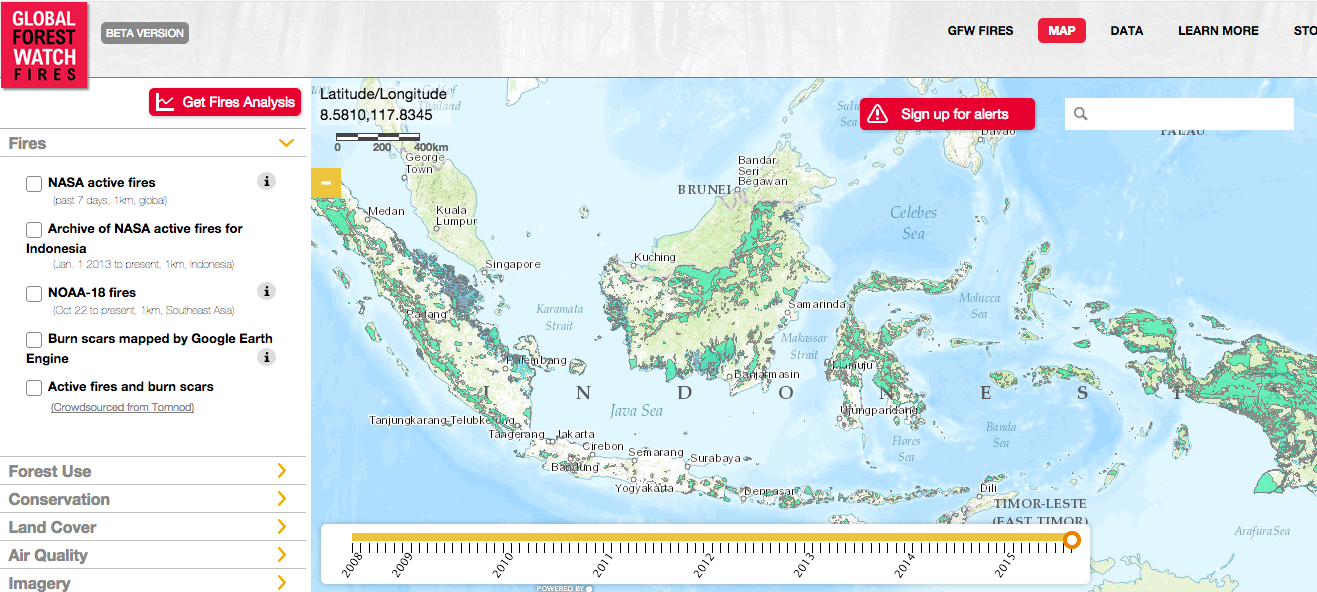
Task: Open the DATA menu item
Action: [1126, 31]
